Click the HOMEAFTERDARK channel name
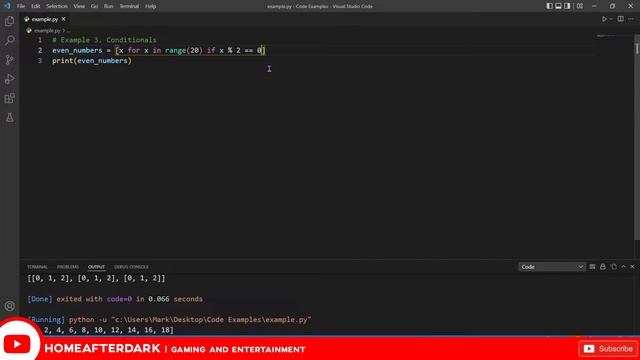This screenshot has height=360, width=640. click(x=102, y=349)
